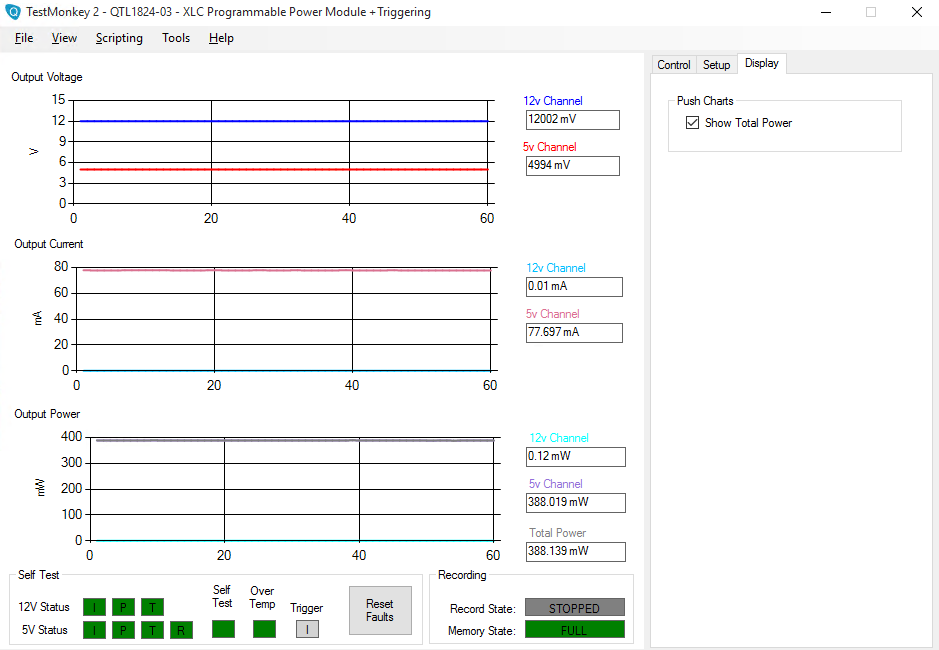Screen dimensions: 939x650
Task: Click the 5V Status 'I' indicator
Action: (94, 630)
